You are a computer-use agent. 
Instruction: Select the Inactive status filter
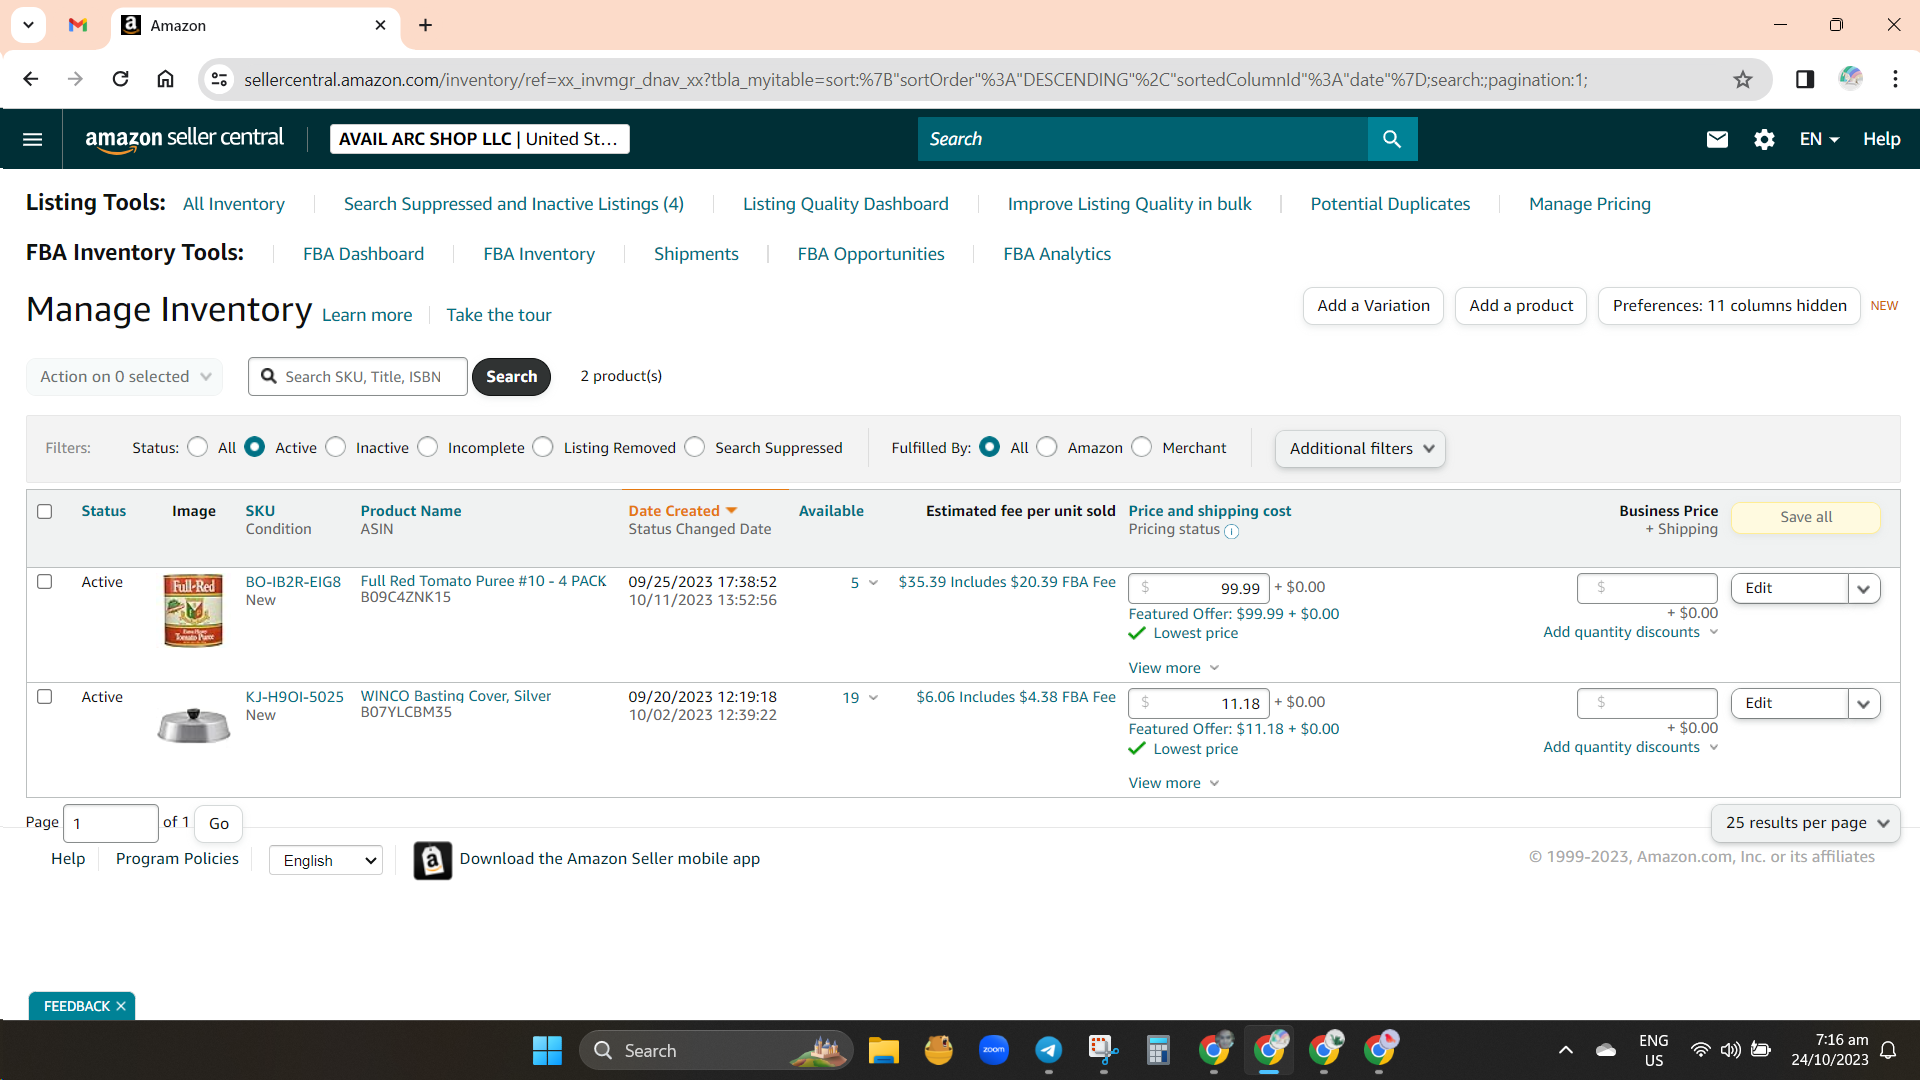click(336, 447)
